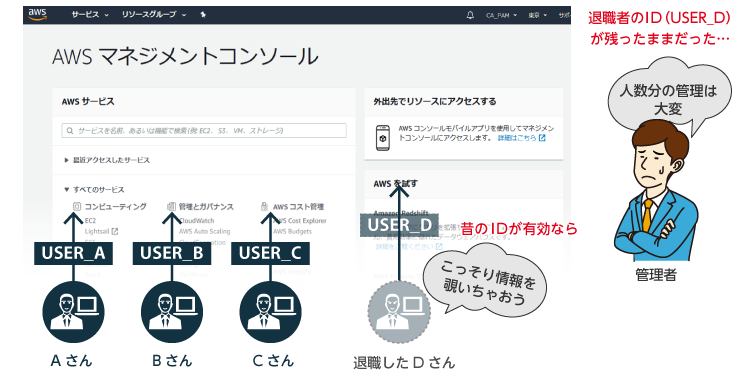Click the コンピューティング category icon
The height and width of the screenshot is (379, 750).
click(77, 206)
